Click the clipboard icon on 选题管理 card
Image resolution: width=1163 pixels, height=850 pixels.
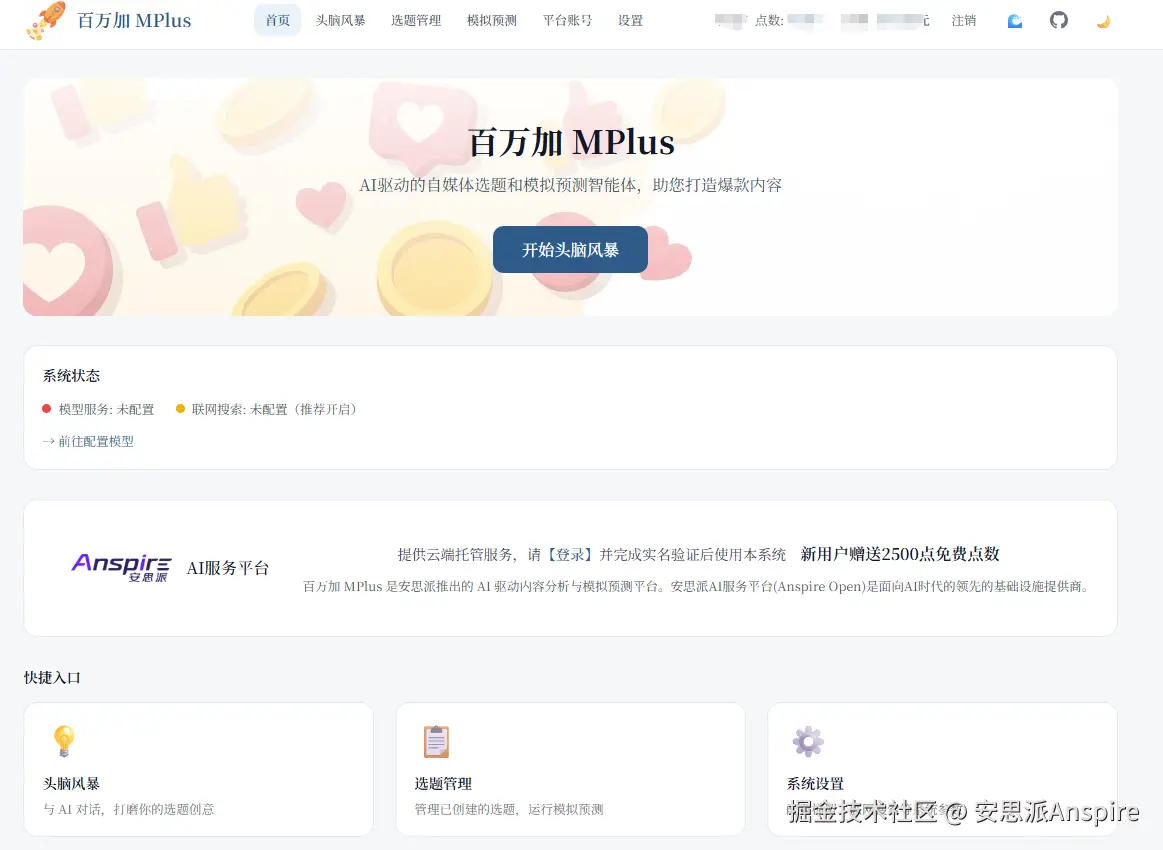pos(436,741)
